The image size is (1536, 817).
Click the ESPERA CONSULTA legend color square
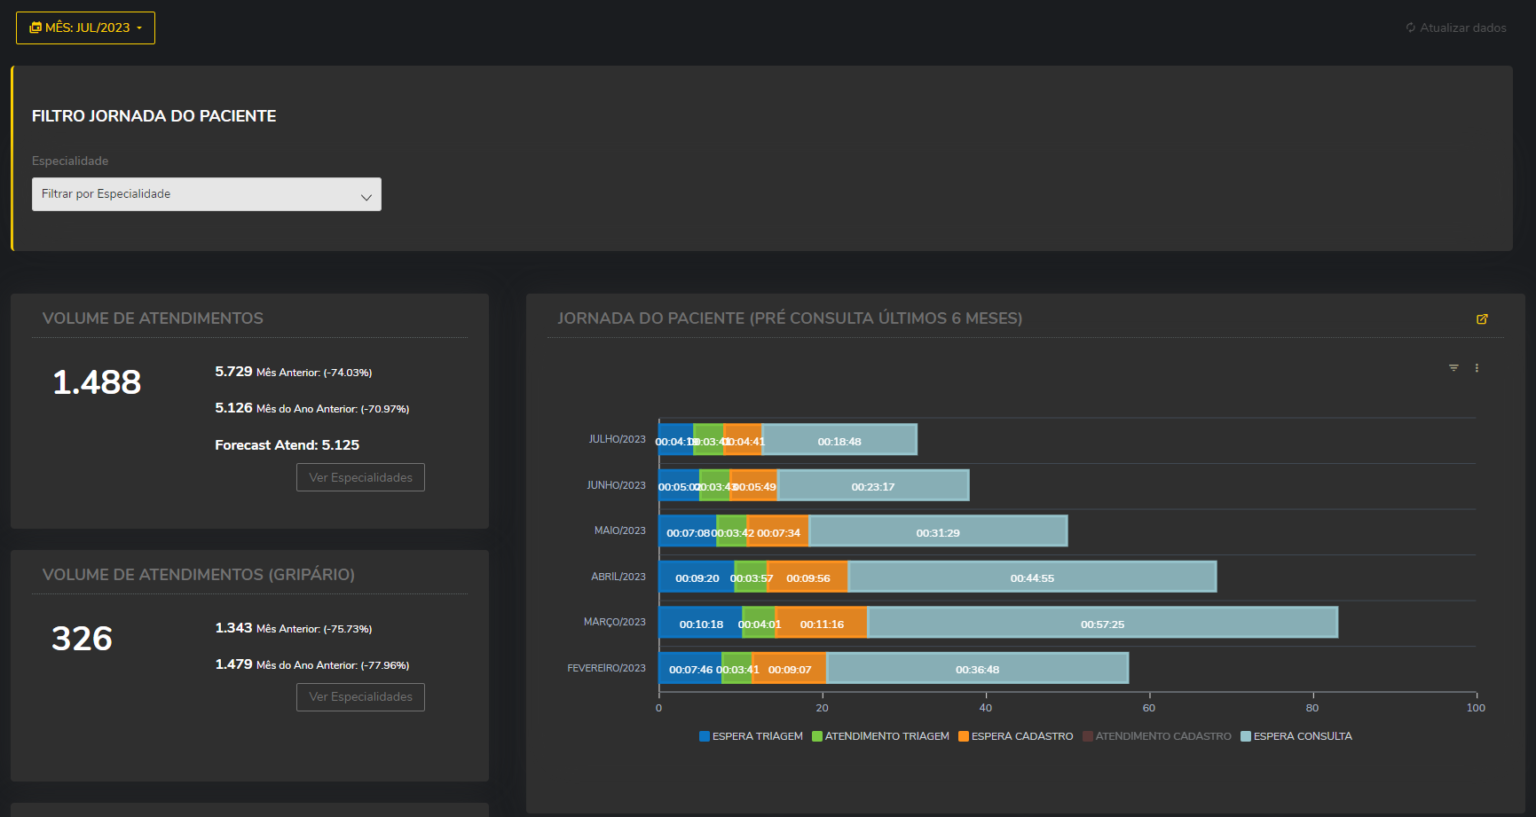click(1246, 736)
